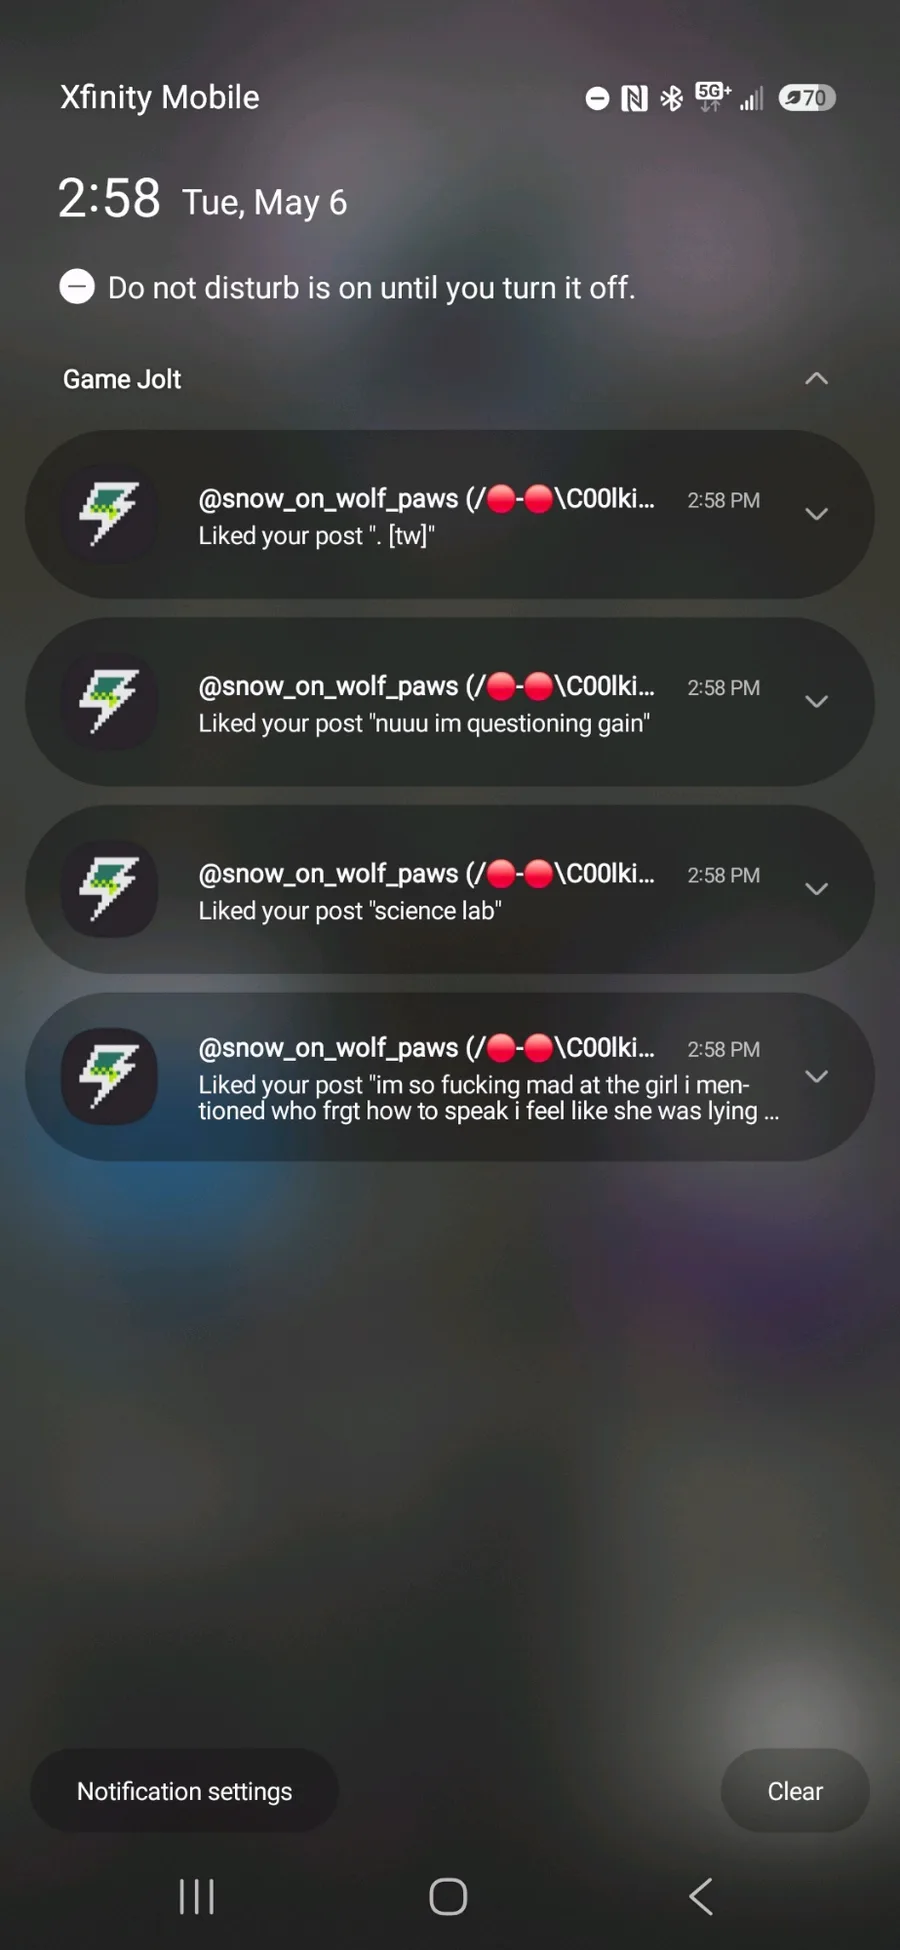The image size is (900, 1950).
Task: Tap Game Jolt icon on "[tw]" notification
Action: 109,514
